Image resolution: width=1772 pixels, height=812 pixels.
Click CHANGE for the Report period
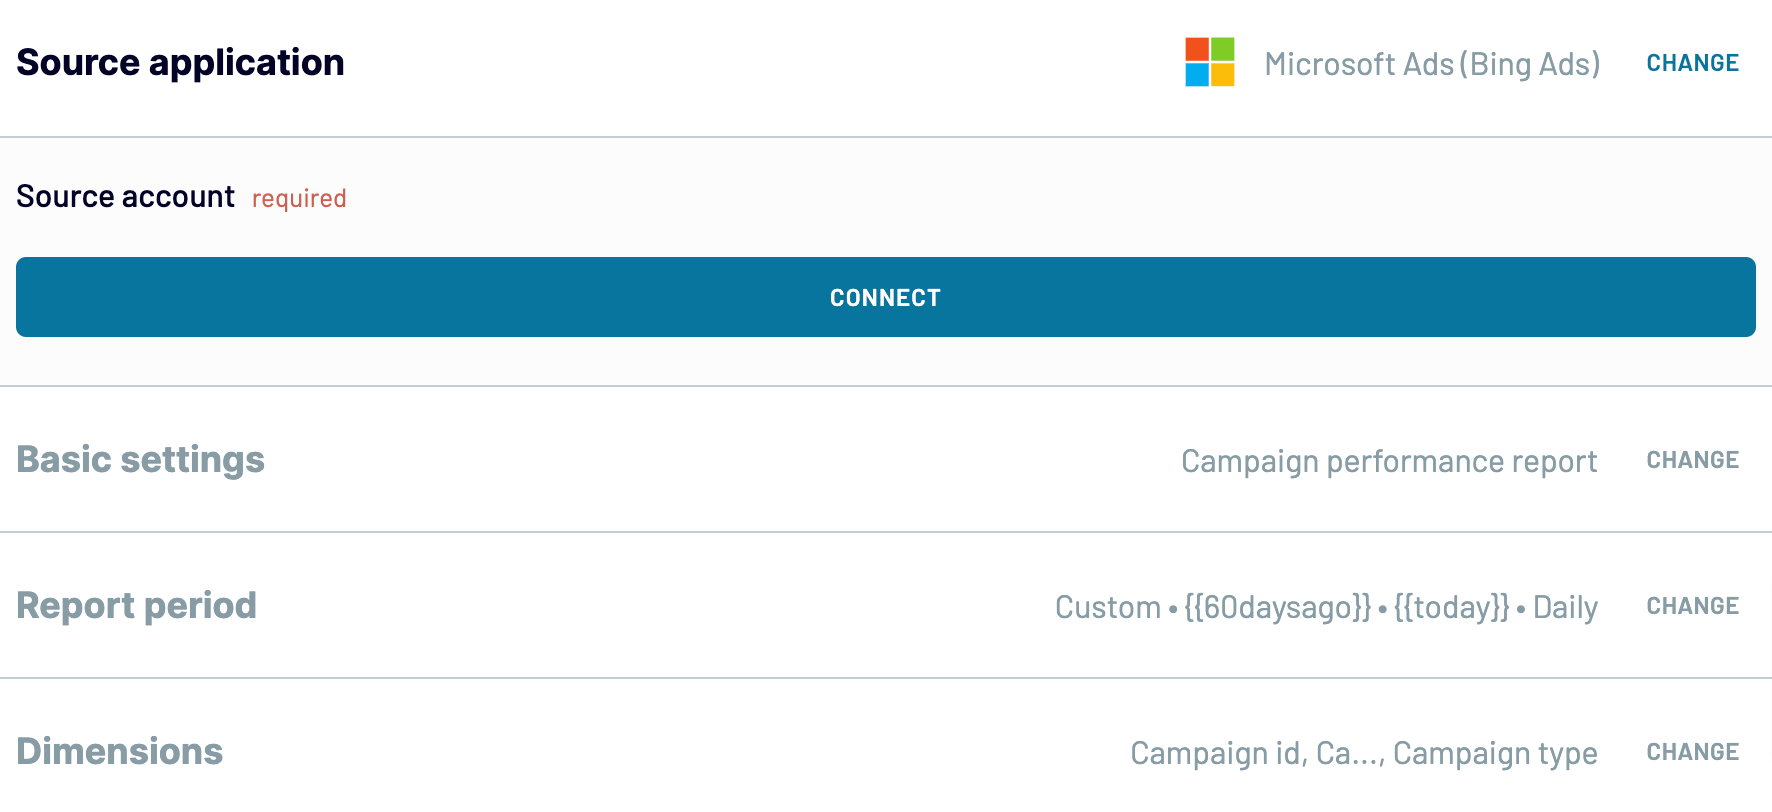pos(1692,606)
